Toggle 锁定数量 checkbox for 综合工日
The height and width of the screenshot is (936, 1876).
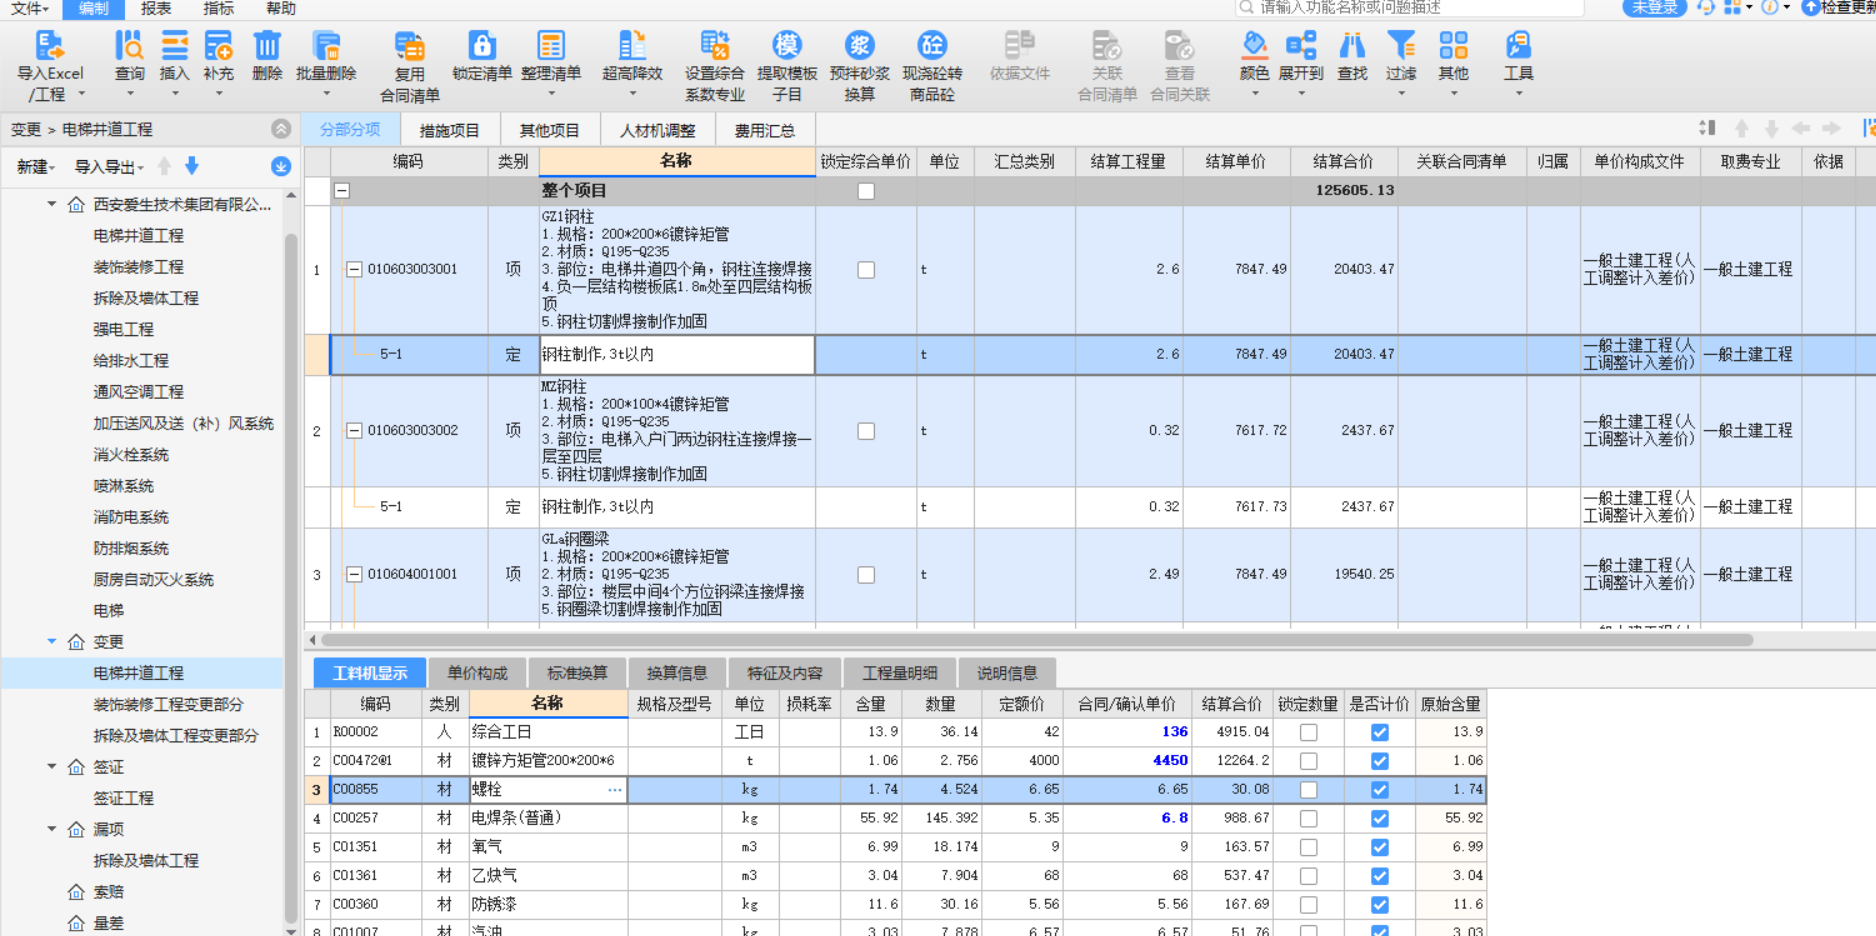[x=1308, y=732]
